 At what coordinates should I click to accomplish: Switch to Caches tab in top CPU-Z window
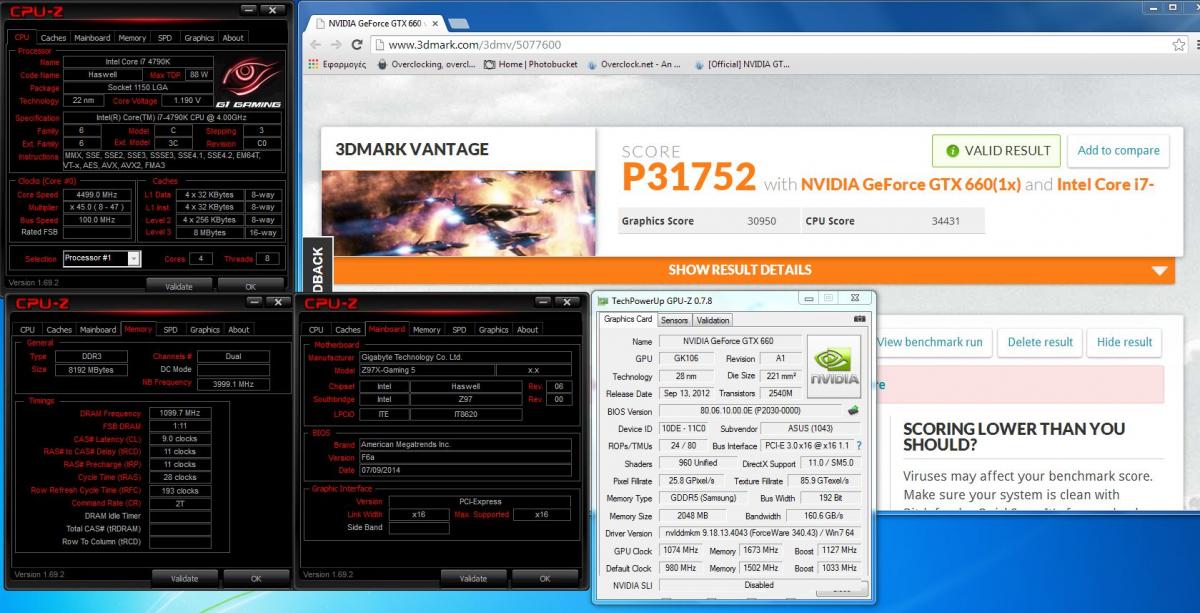pos(53,38)
